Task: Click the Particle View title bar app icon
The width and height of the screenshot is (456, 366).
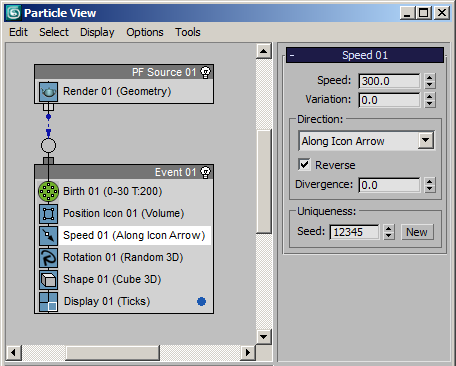Action: point(14,13)
